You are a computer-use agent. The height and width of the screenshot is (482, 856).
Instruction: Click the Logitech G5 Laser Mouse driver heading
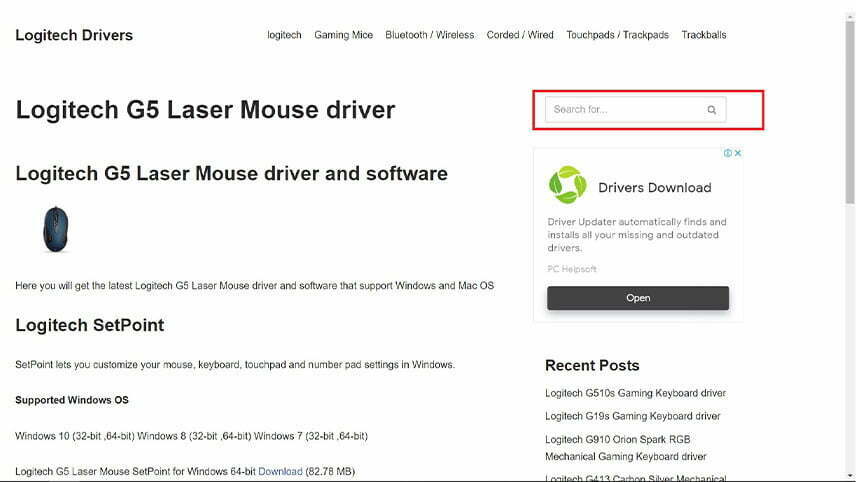pos(205,110)
